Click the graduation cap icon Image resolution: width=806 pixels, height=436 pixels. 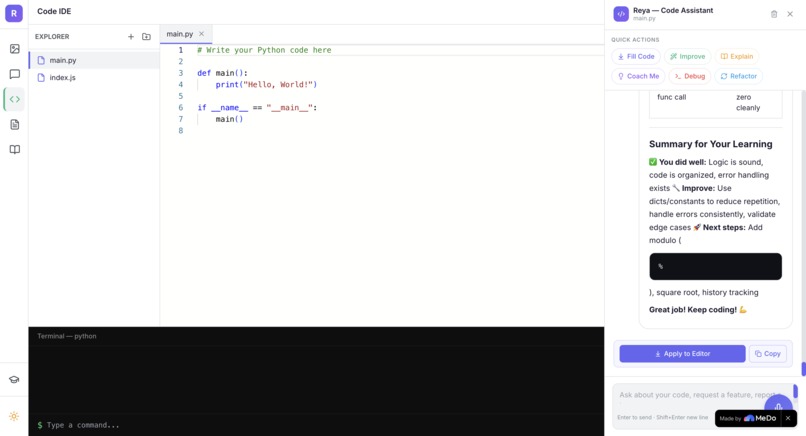click(14, 379)
